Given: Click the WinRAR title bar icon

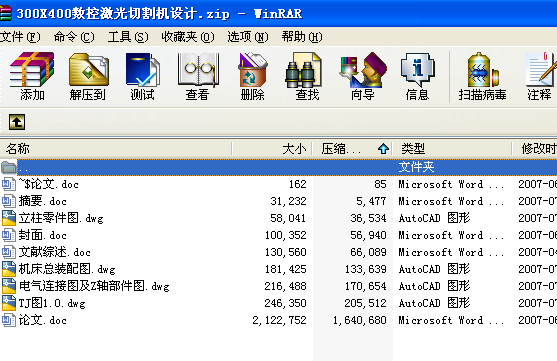Looking at the screenshot, I should tap(5, 14).
